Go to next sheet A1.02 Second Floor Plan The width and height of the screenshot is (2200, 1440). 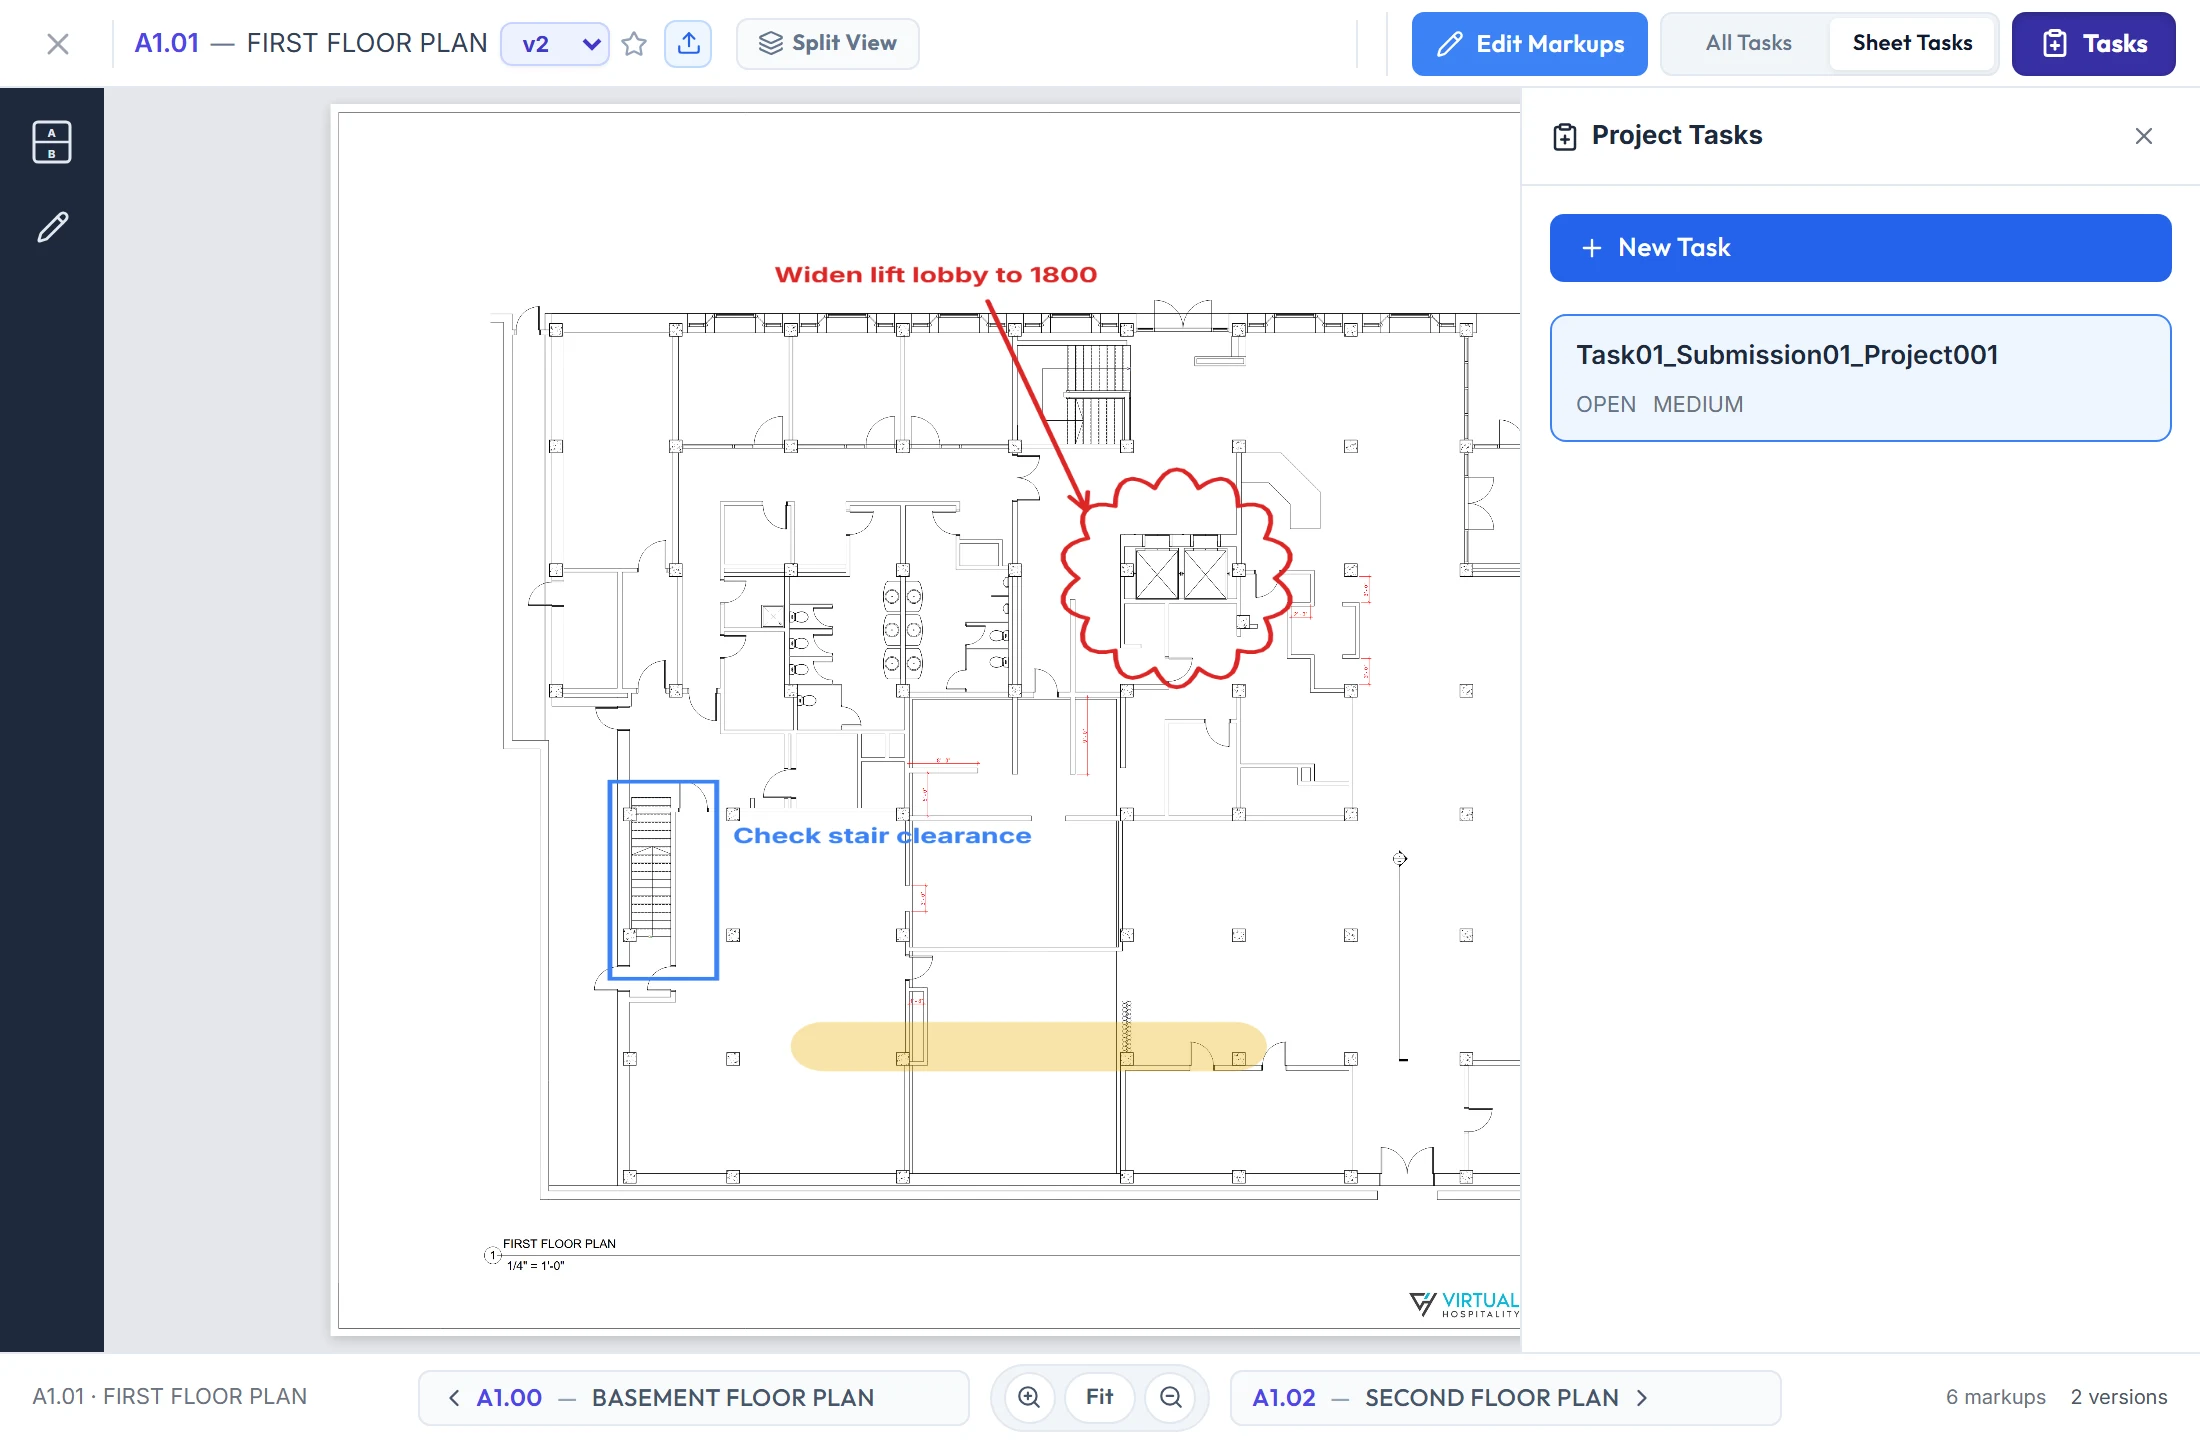1505,1398
